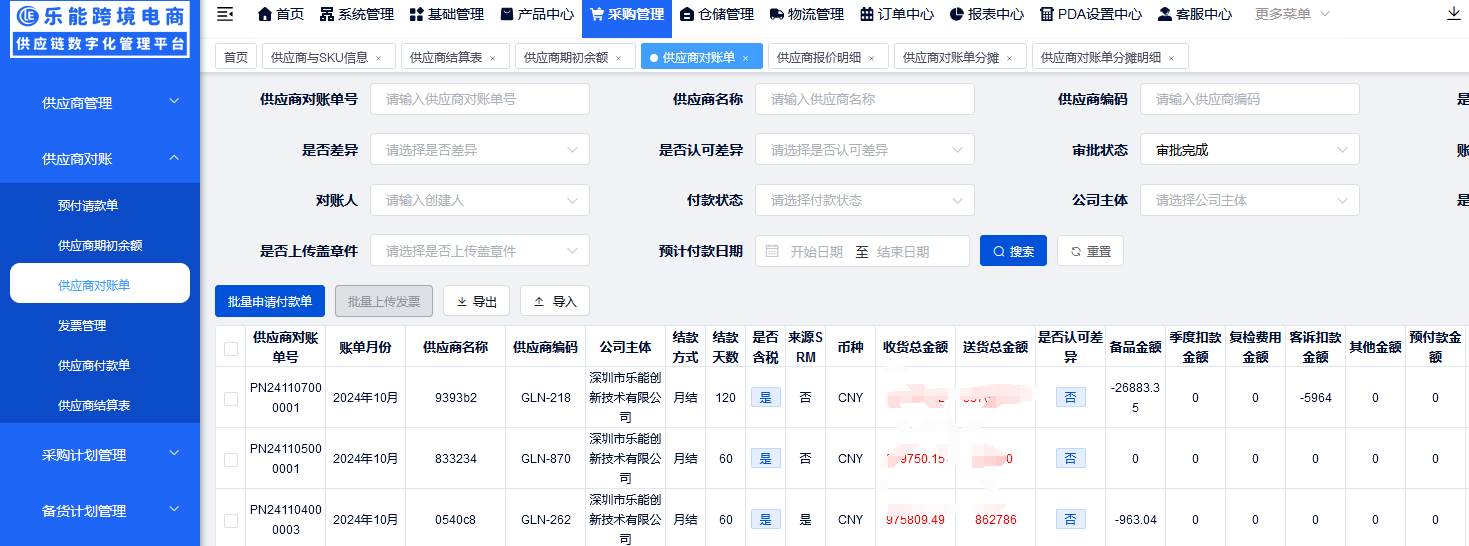This screenshot has height=546, width=1469.
Task: Expand 供应商管理 in the sidebar
Action: (x=100, y=102)
